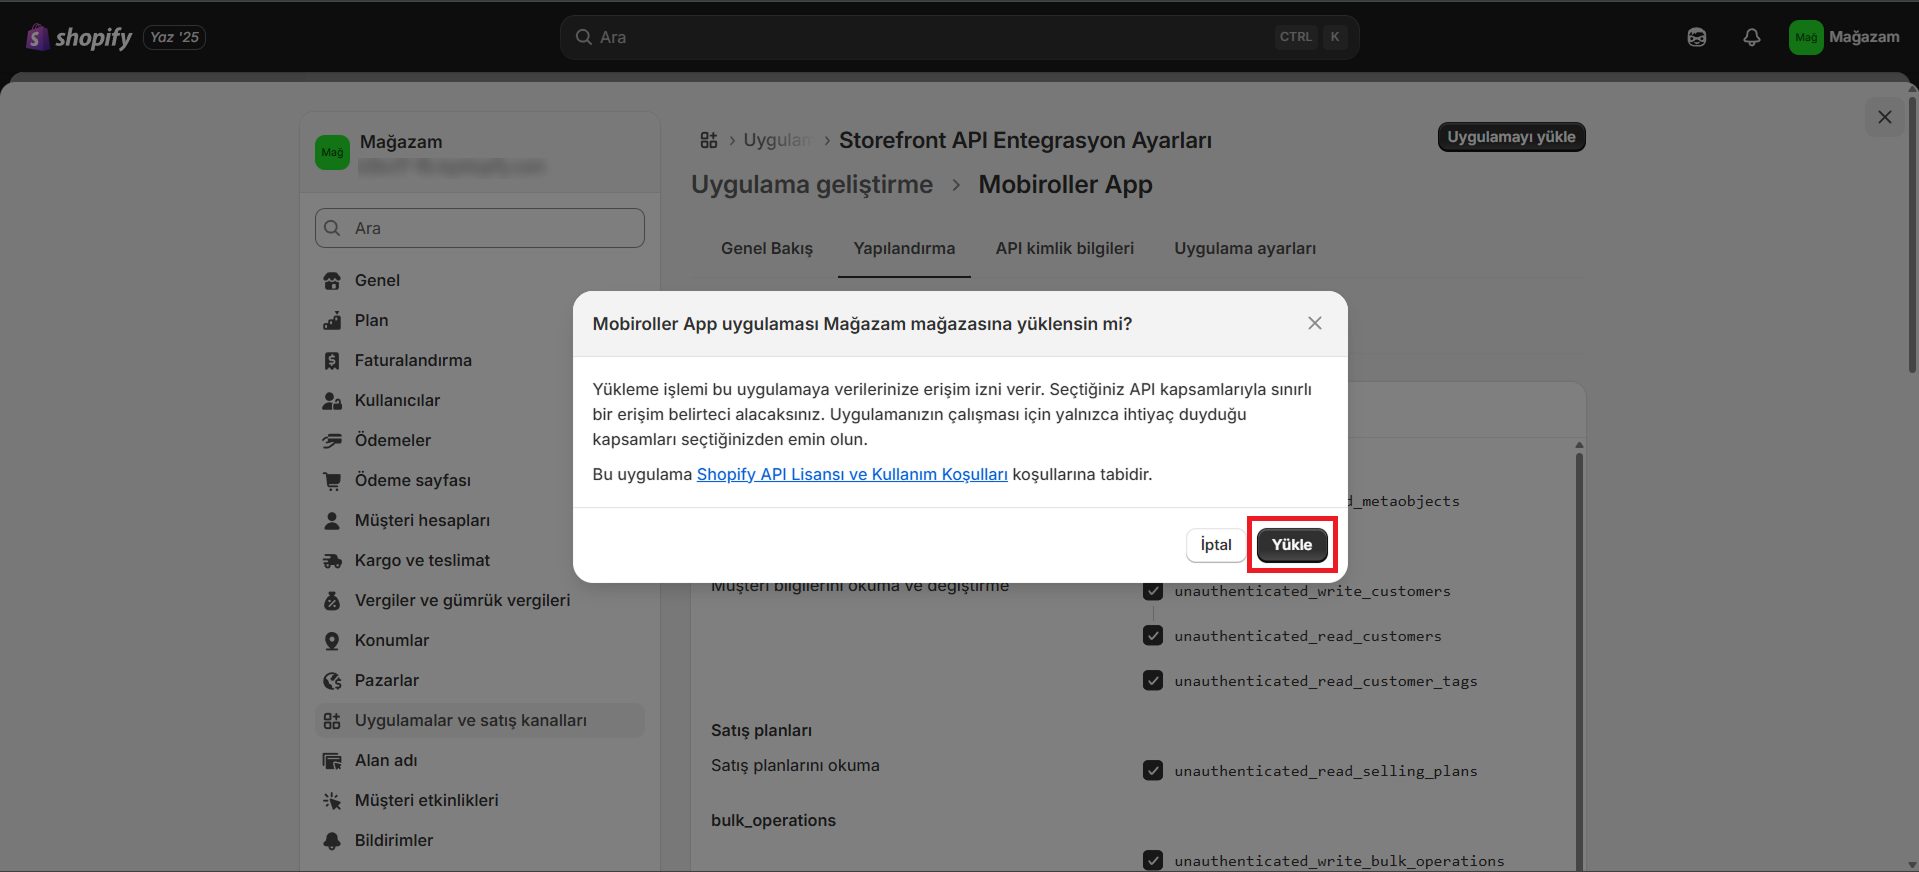Screen dimensions: 1919x872
Task: Click the Mağazam green store avatar in sidebar
Action: pyautogui.click(x=332, y=153)
